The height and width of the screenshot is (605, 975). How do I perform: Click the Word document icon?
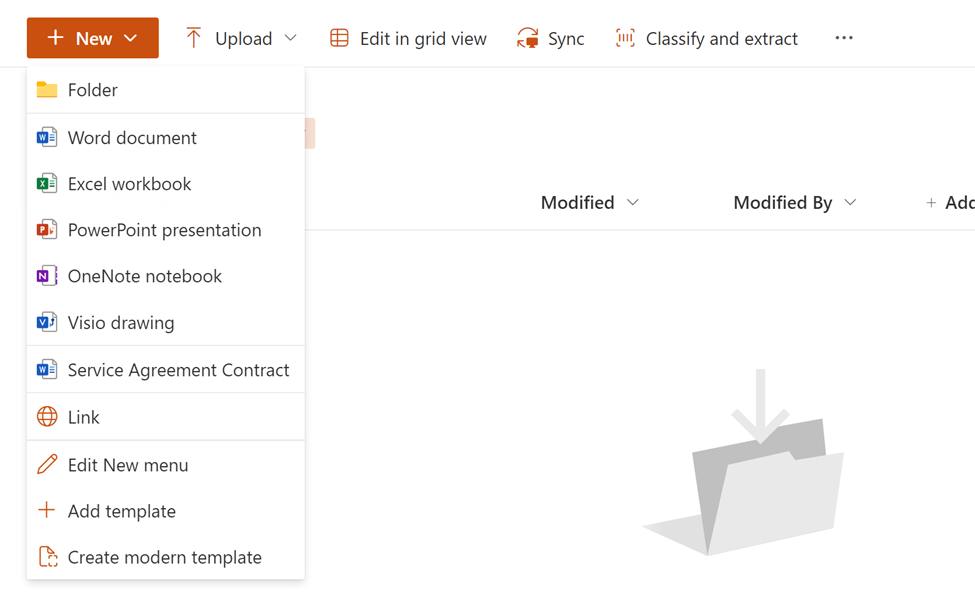click(x=47, y=138)
